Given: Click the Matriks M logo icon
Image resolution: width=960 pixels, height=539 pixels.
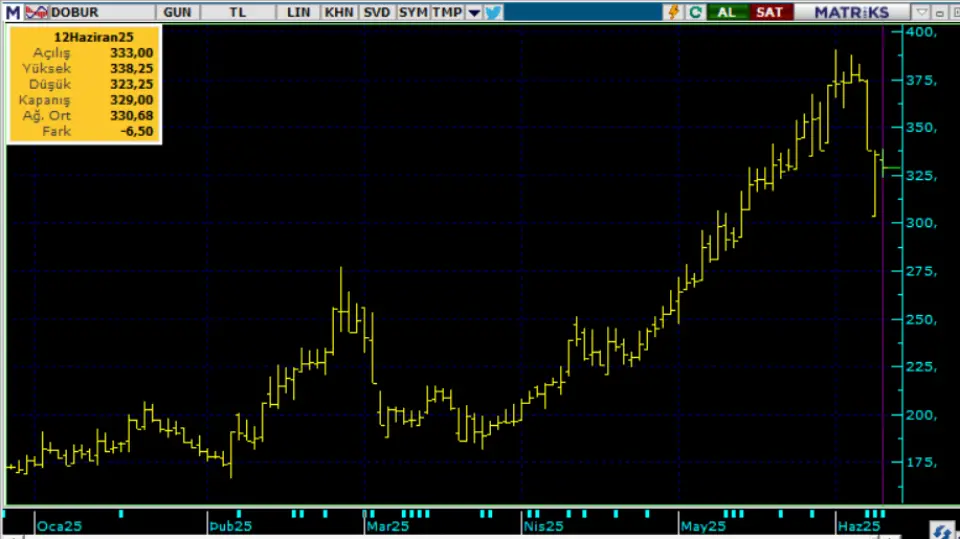Looking at the screenshot, I should (x=11, y=12).
